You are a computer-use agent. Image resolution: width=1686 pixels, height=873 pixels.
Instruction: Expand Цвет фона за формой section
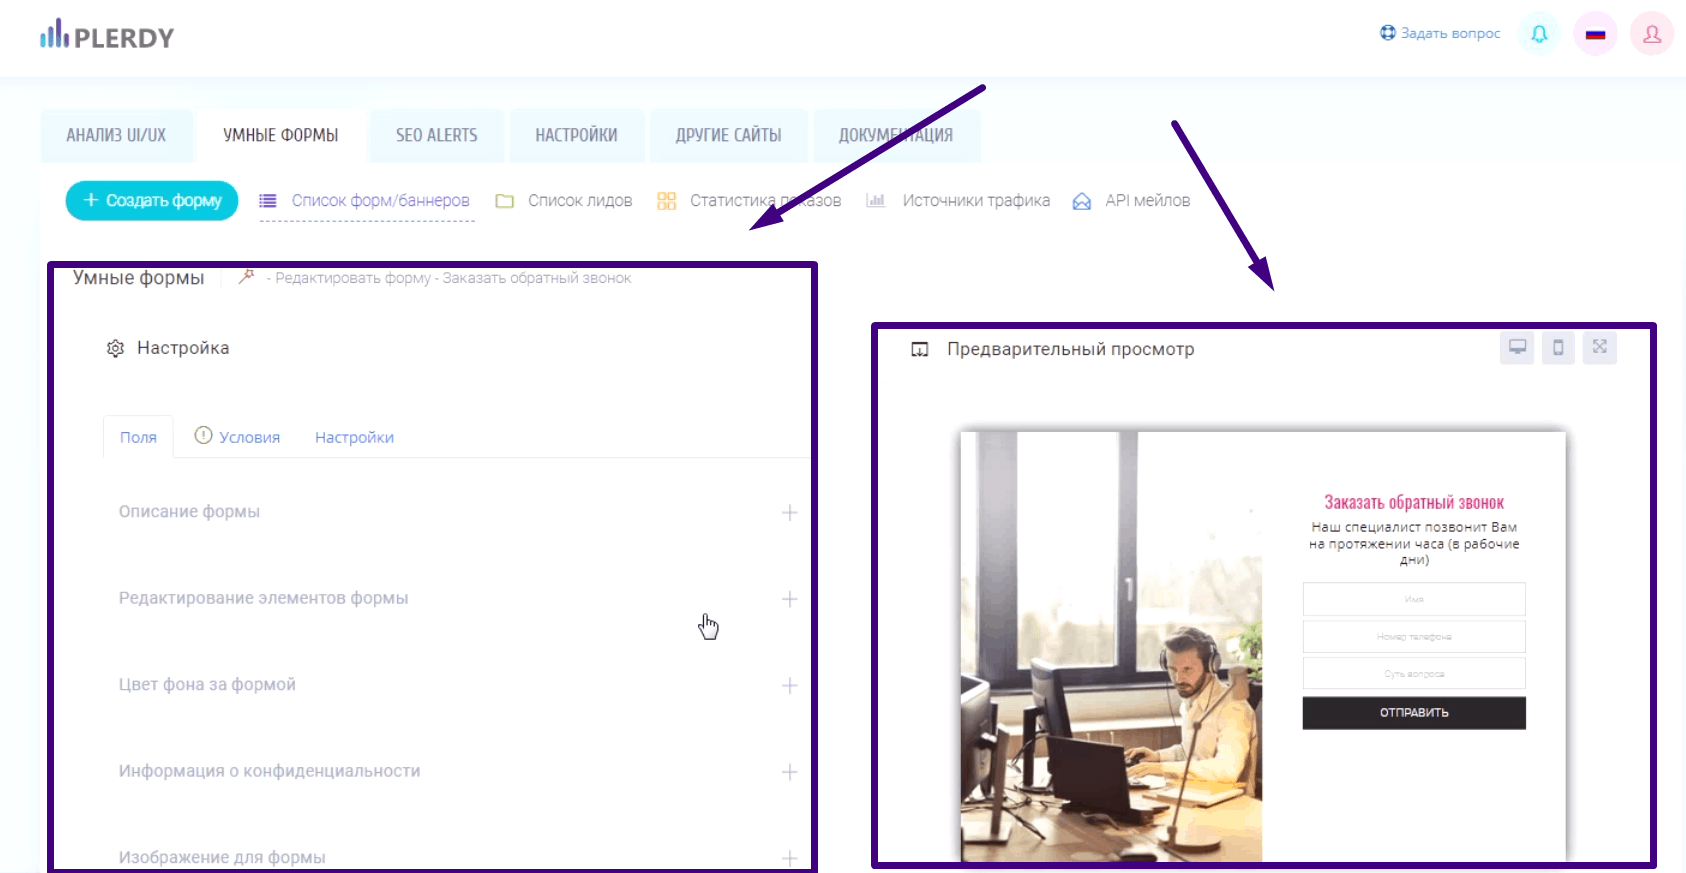[789, 686]
